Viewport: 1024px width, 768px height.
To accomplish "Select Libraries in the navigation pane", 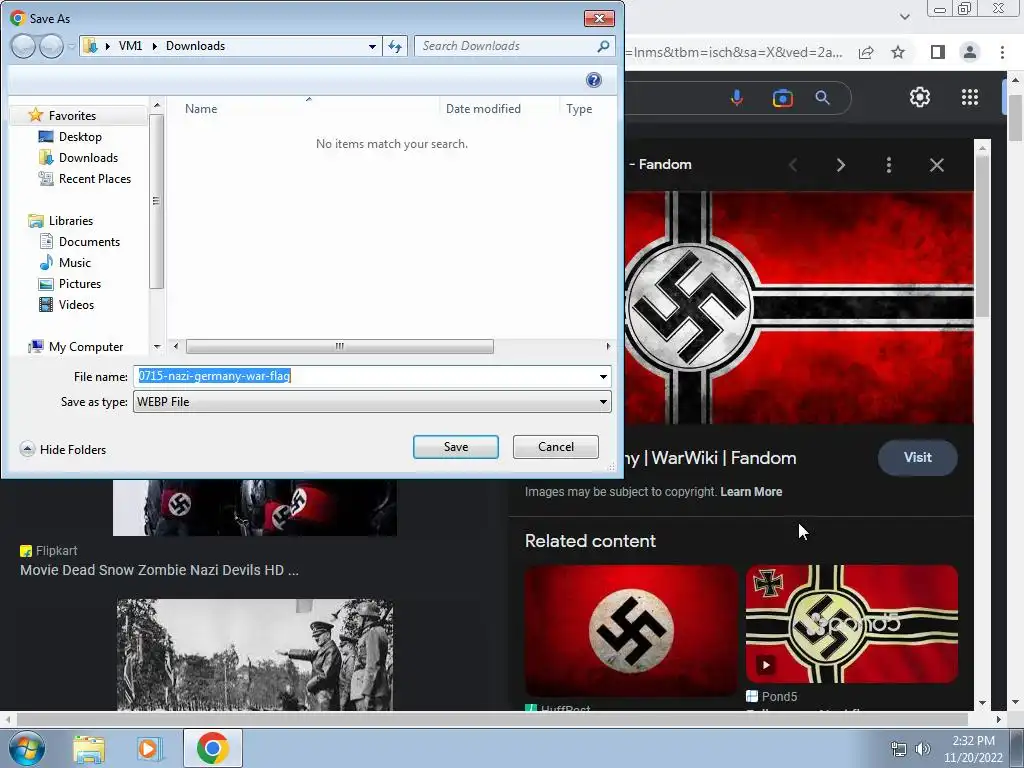I will (x=71, y=221).
